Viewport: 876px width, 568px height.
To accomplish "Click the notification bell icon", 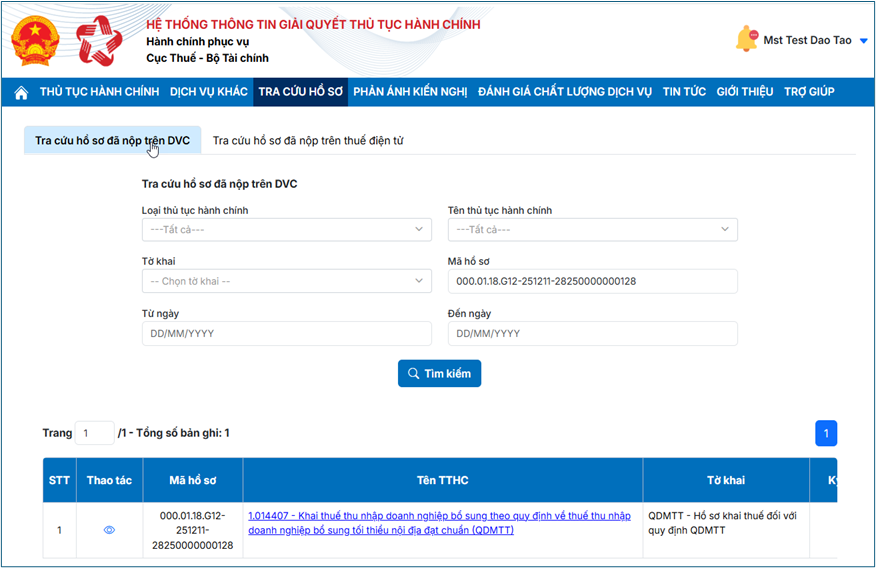I will click(x=746, y=40).
